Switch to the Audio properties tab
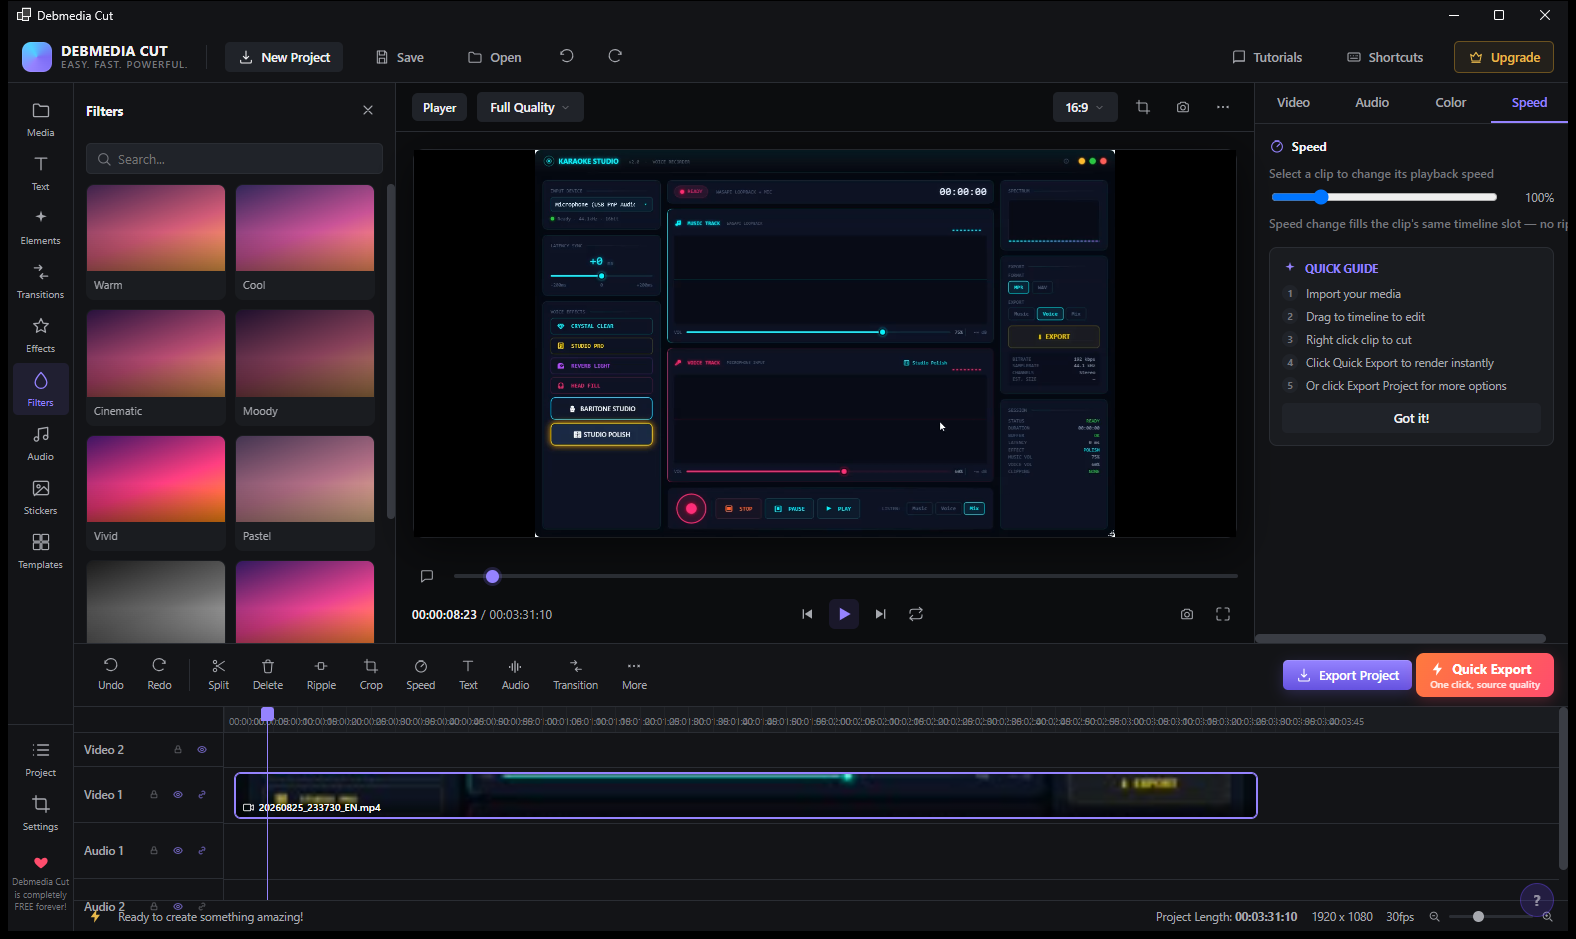The height and width of the screenshot is (939, 1576). 1372,102
